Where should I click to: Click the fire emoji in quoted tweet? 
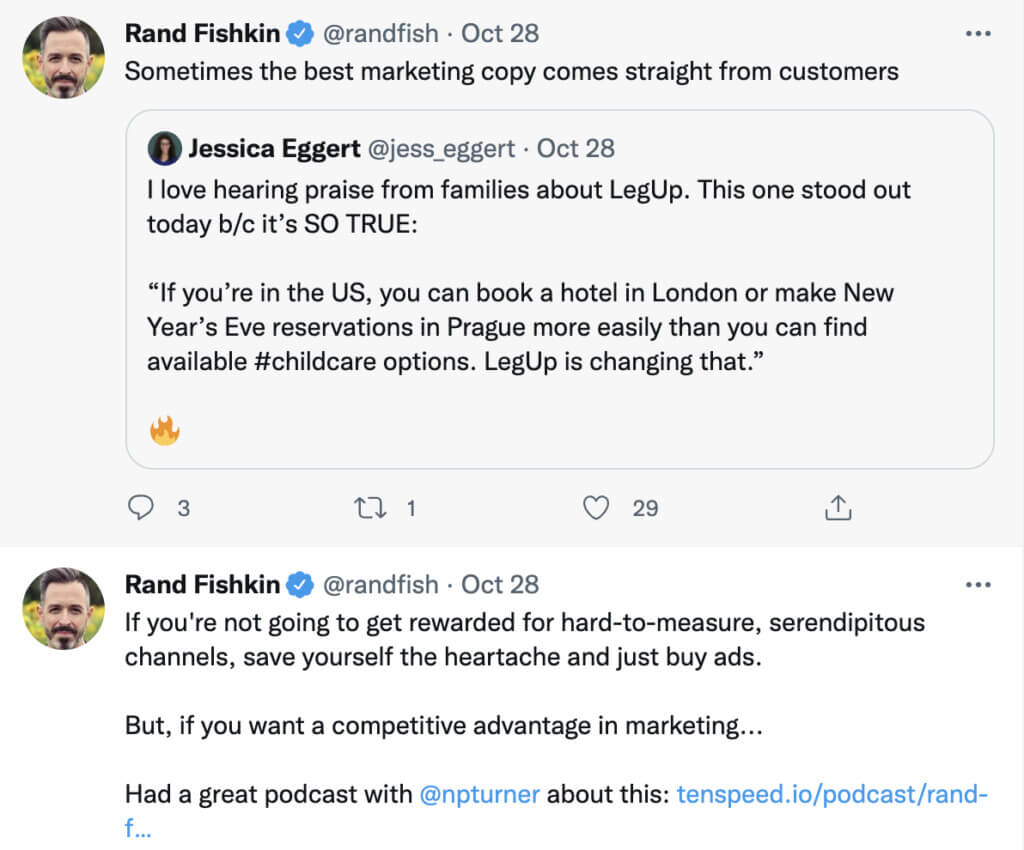click(x=164, y=431)
